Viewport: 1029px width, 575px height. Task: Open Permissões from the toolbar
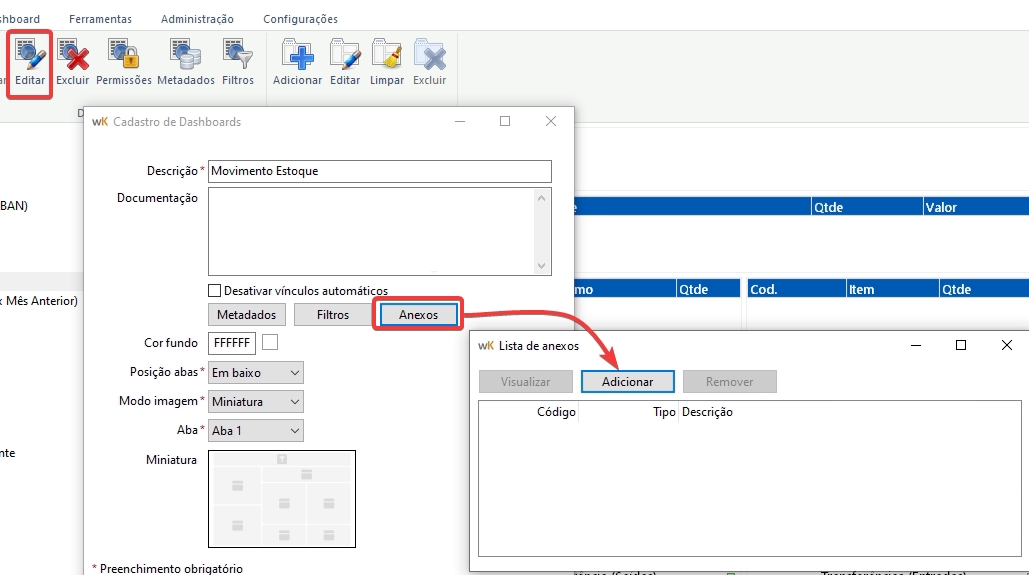[124, 62]
